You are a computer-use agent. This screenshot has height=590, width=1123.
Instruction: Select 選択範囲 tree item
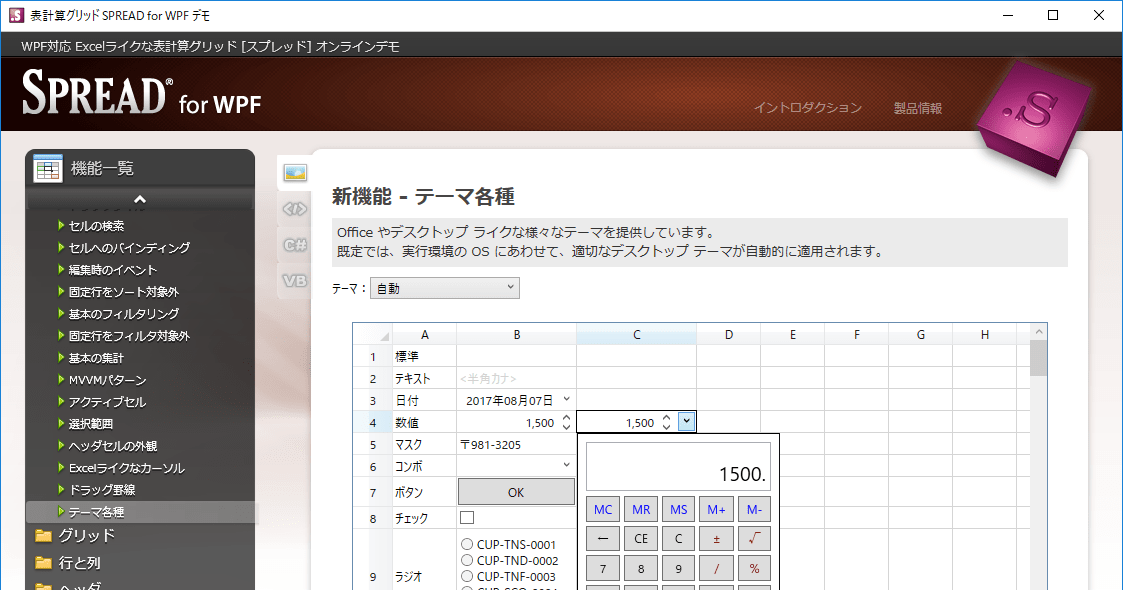point(90,424)
